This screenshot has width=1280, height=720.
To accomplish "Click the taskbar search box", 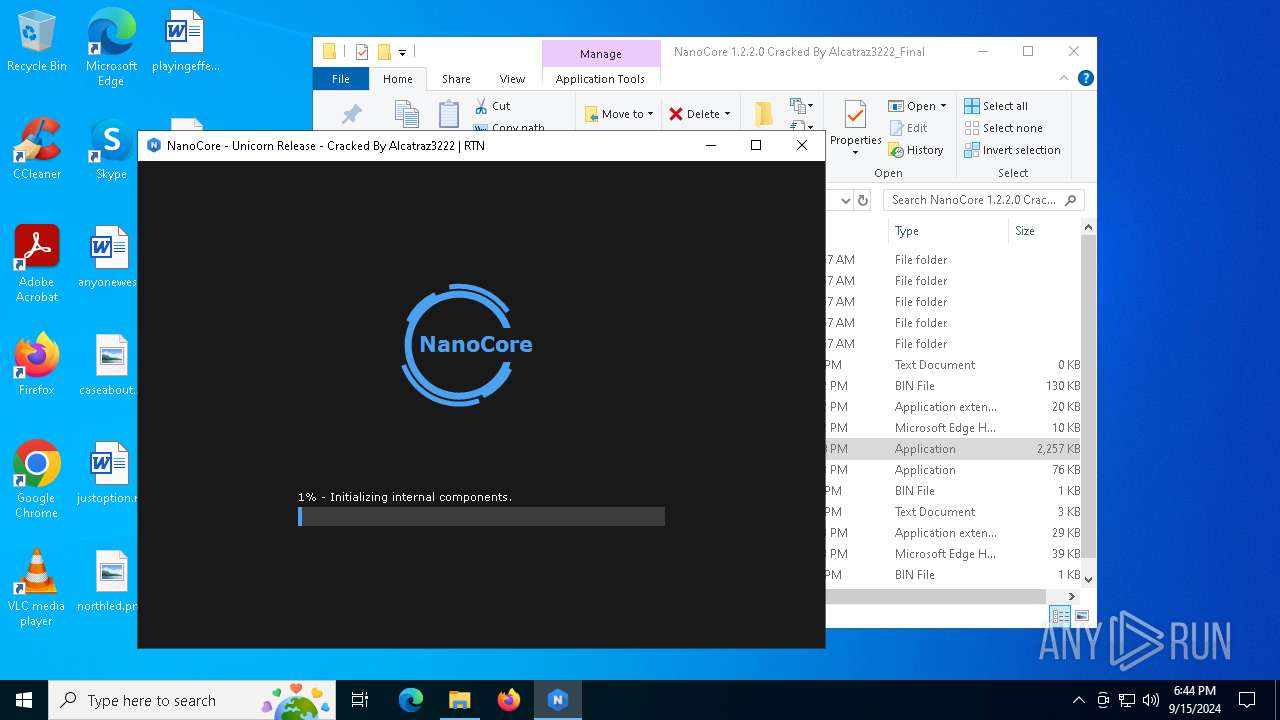I will coord(192,700).
